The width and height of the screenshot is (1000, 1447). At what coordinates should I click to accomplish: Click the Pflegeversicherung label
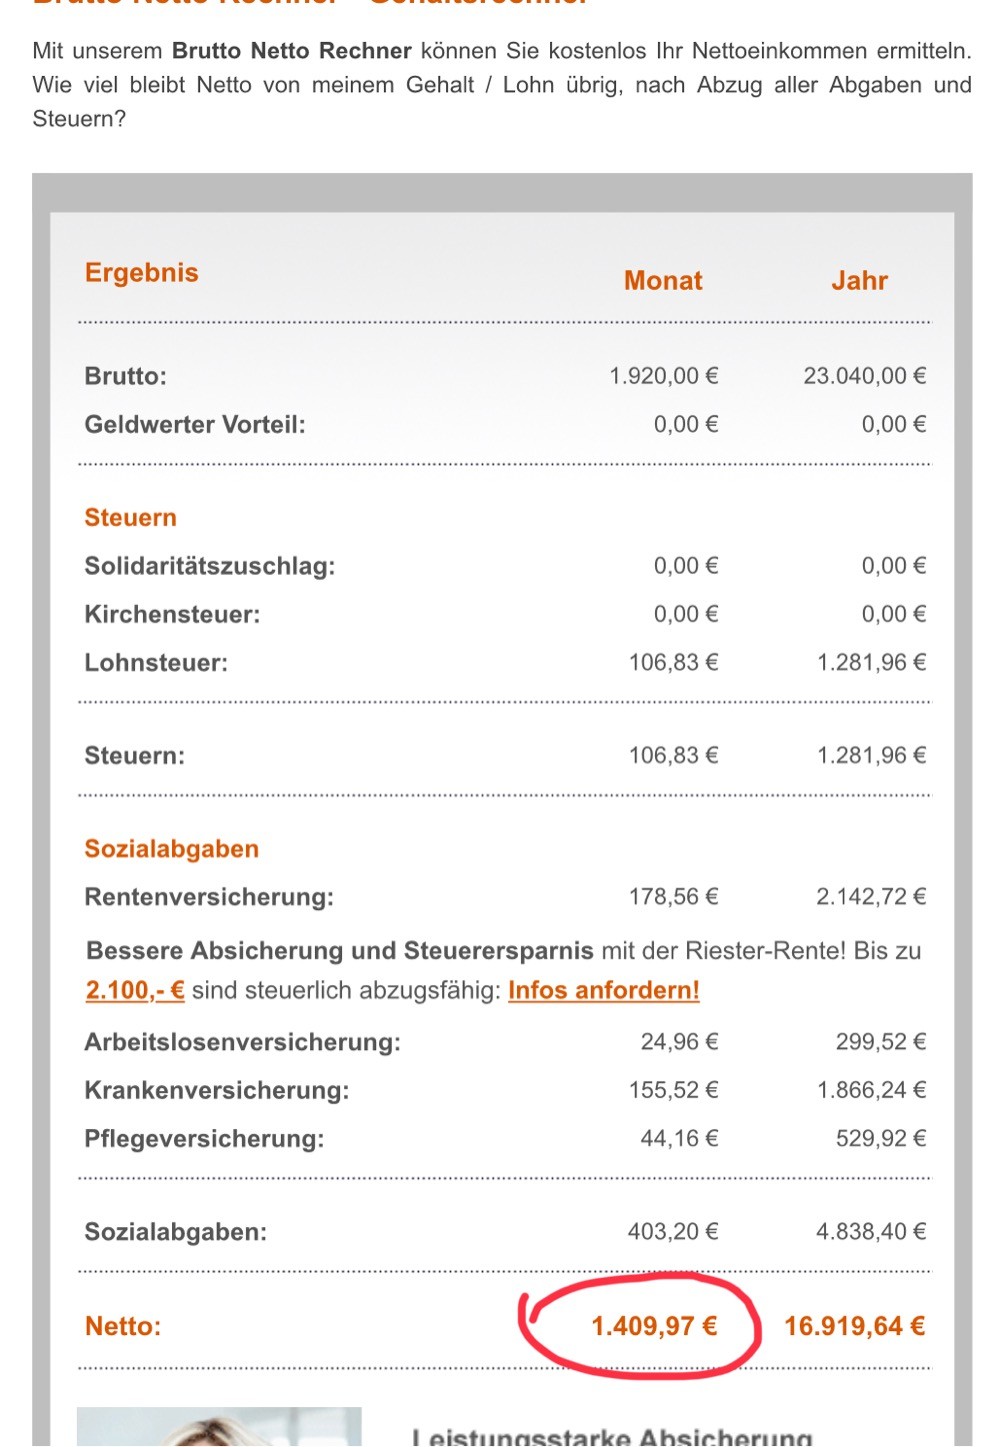[204, 1139]
